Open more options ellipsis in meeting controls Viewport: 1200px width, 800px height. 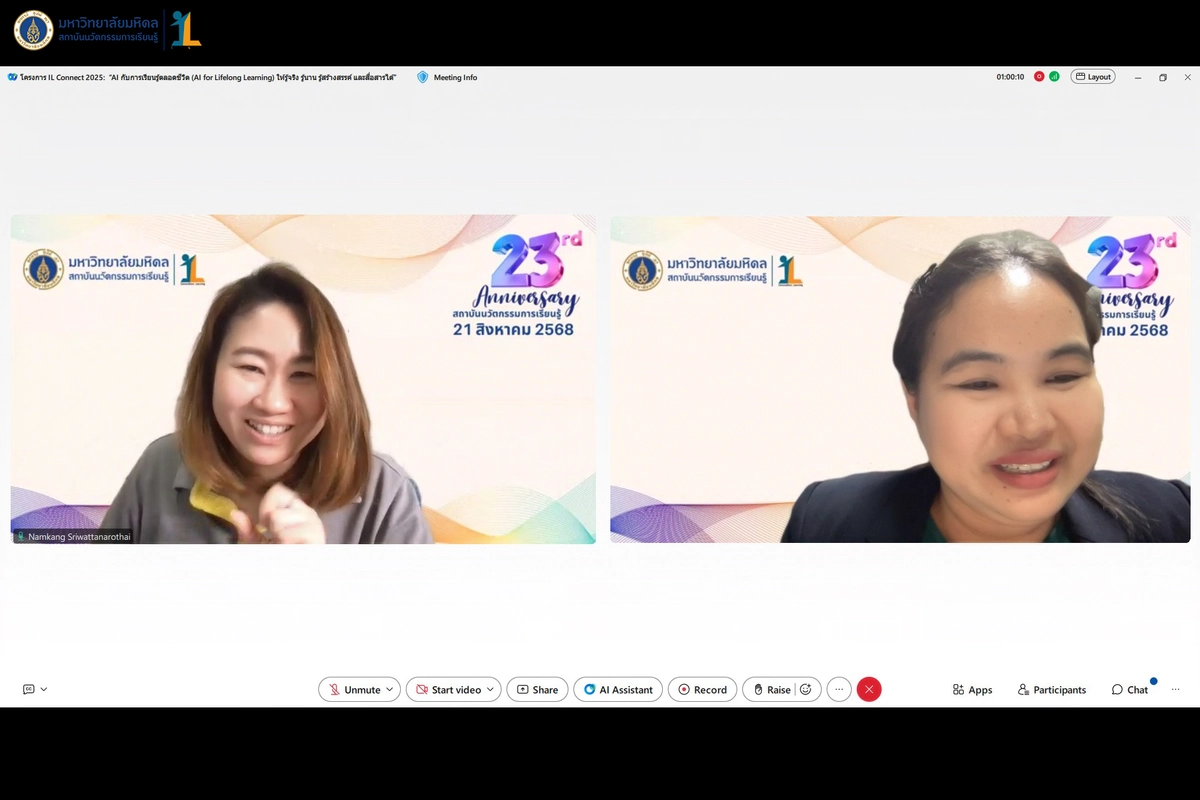(x=839, y=689)
